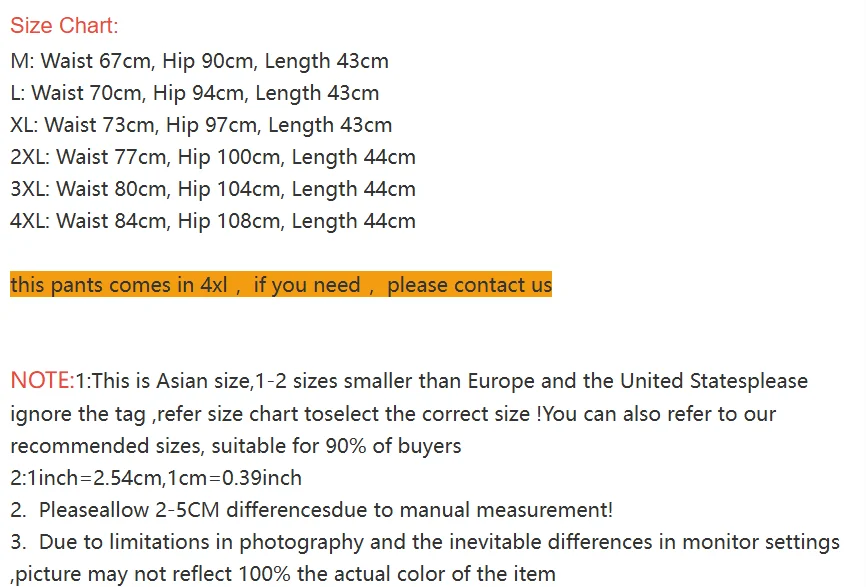The width and height of the screenshot is (866, 587).
Task: Click the 'suitable for 90% of buyers' line
Action: pos(235,445)
